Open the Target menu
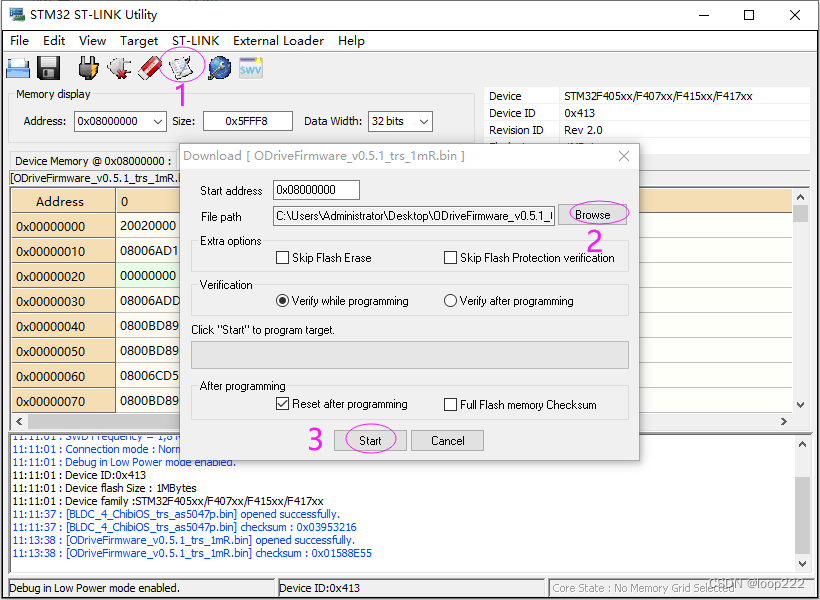 (139, 41)
